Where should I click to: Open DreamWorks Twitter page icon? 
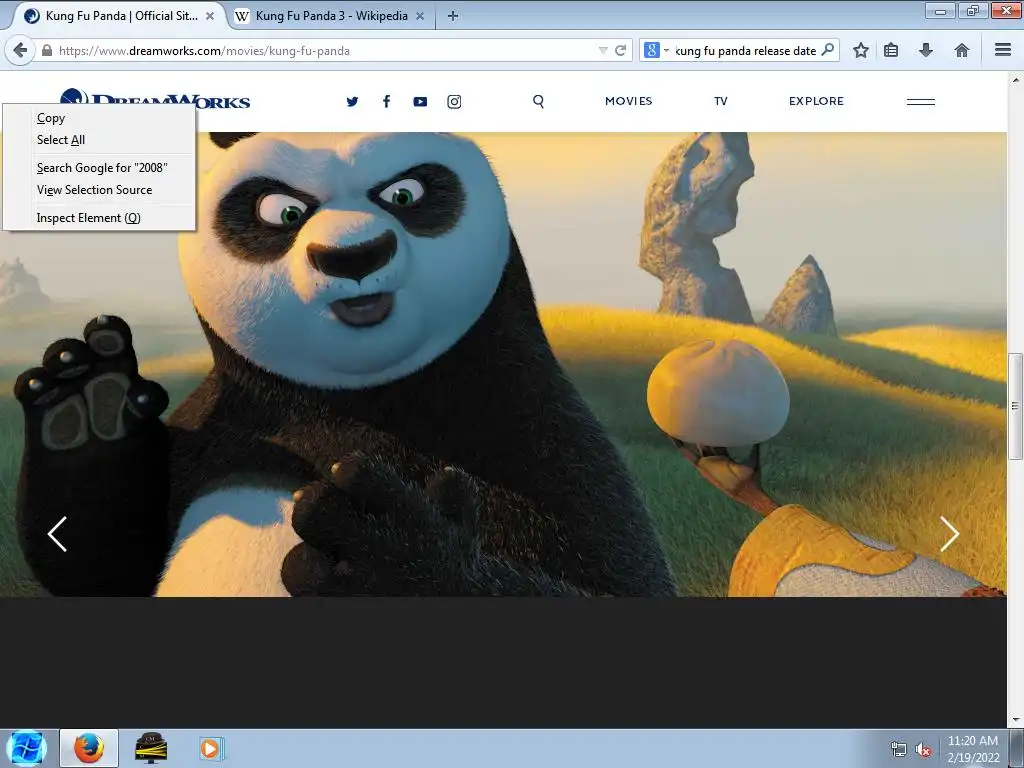[x=353, y=101]
